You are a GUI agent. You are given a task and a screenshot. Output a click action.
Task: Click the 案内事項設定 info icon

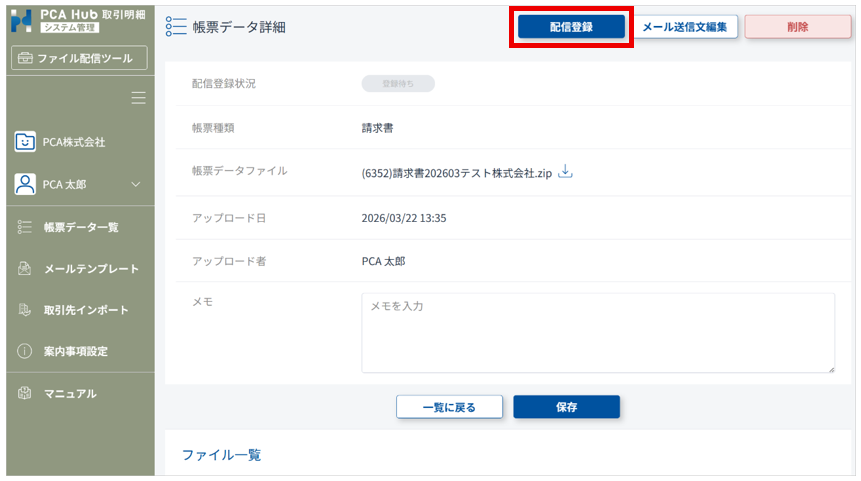pyautogui.click(x=26, y=351)
